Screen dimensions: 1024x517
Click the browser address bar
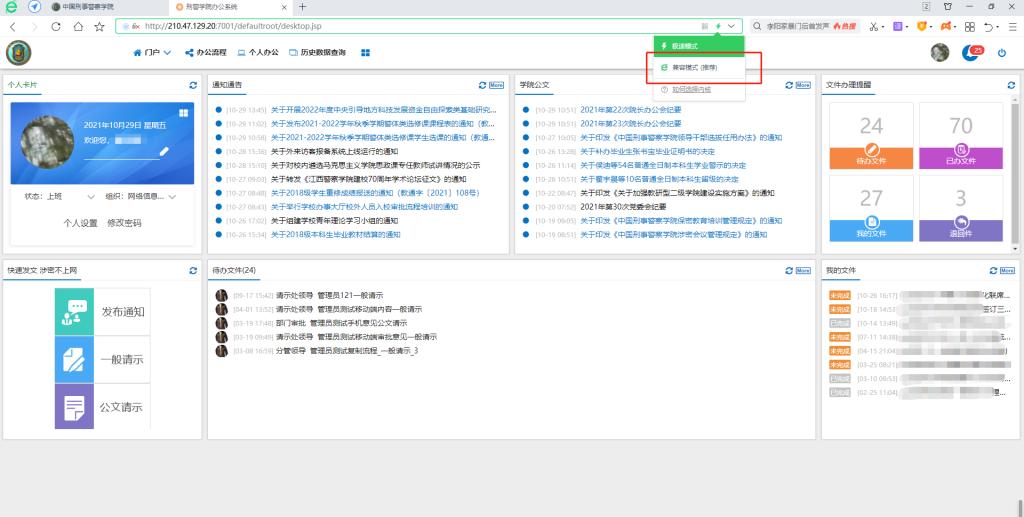[400, 26]
